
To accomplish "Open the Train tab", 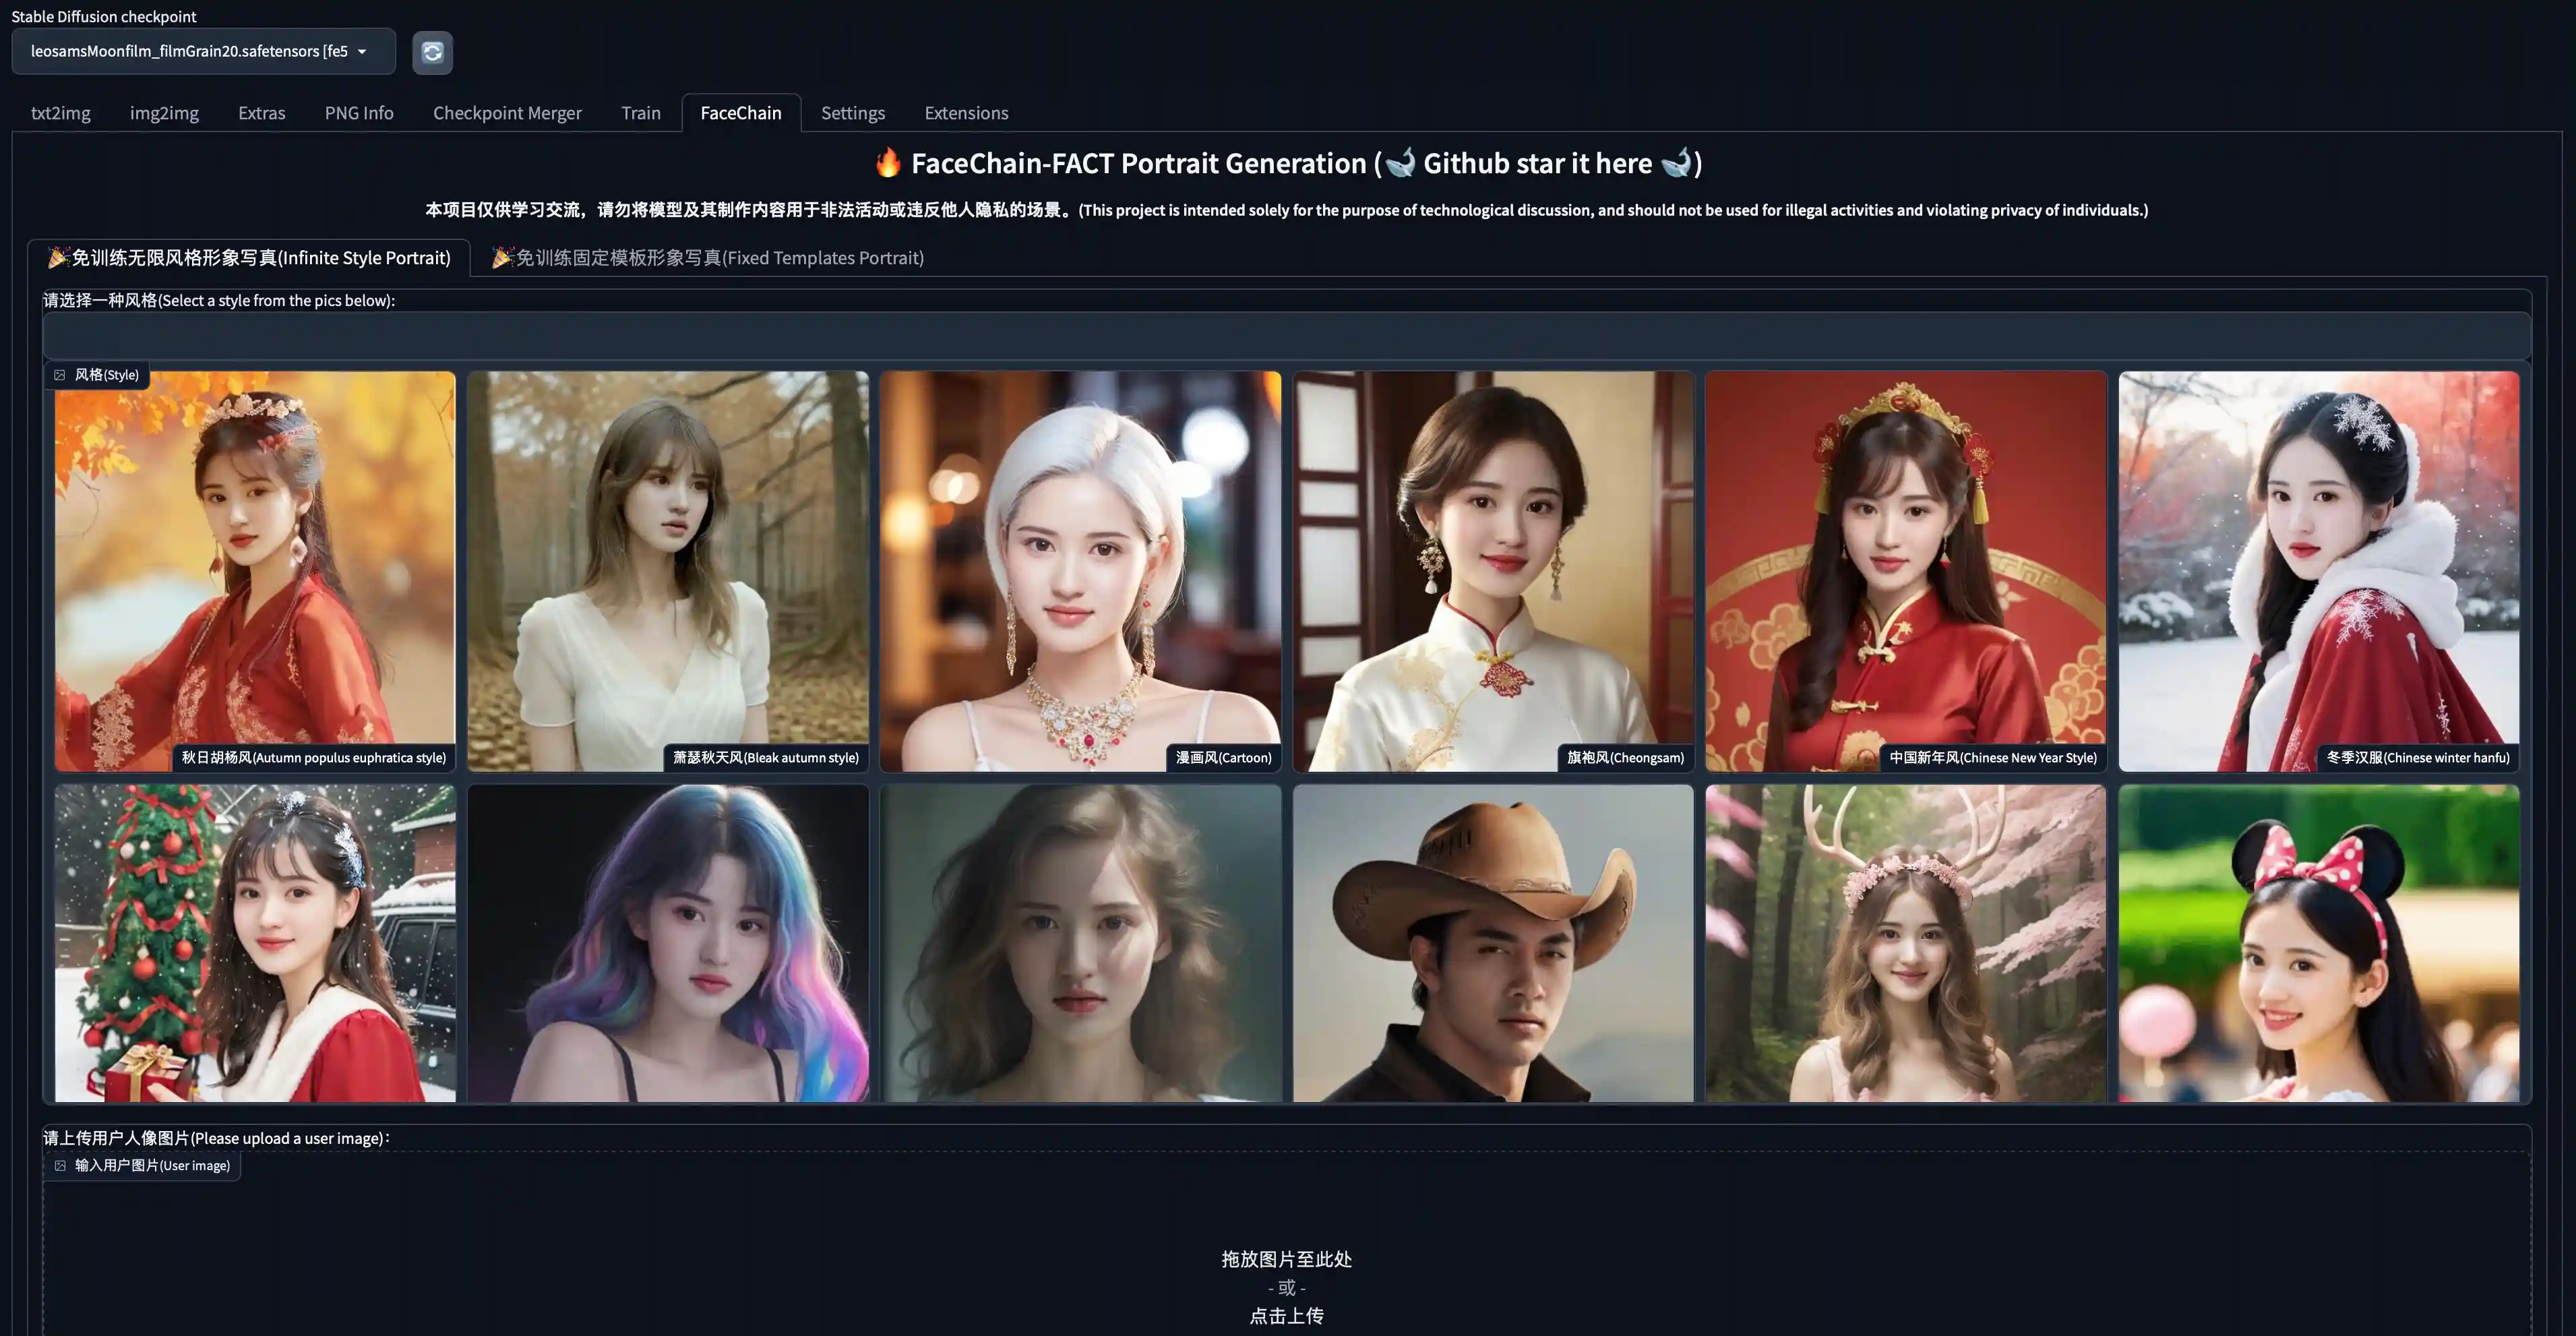I will pyautogui.click(x=640, y=113).
